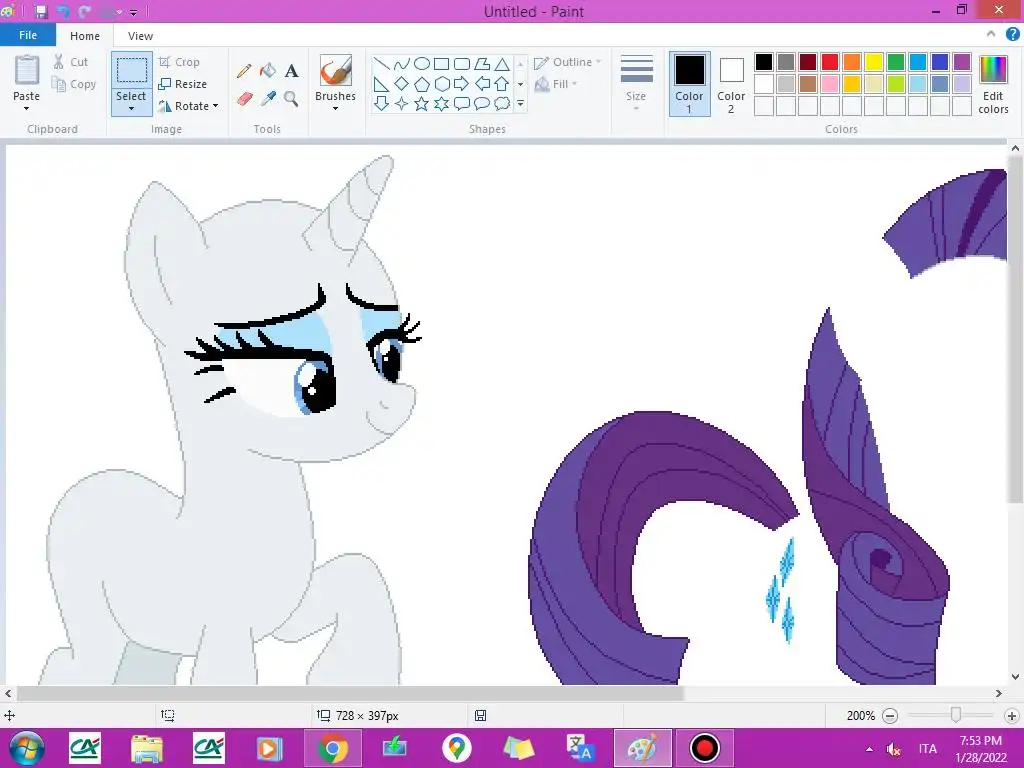Pick the yellow color swatch
1024x768 pixels.
[x=874, y=62]
